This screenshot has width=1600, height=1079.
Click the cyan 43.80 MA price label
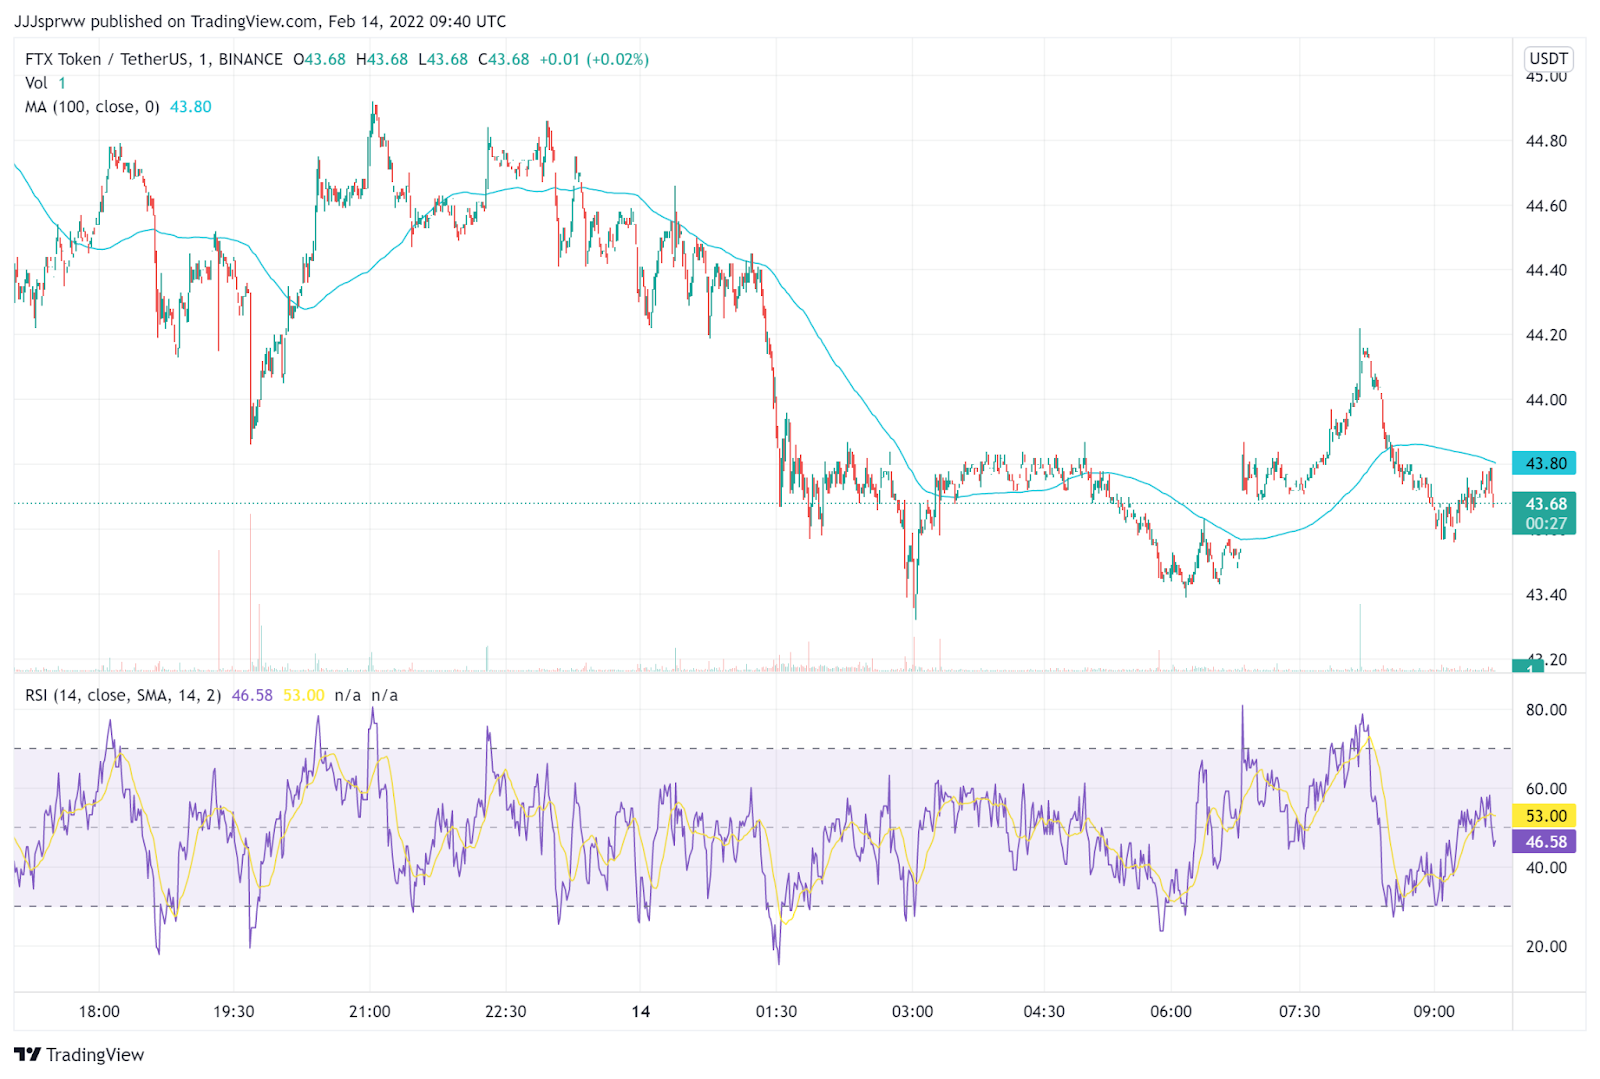coord(1544,463)
